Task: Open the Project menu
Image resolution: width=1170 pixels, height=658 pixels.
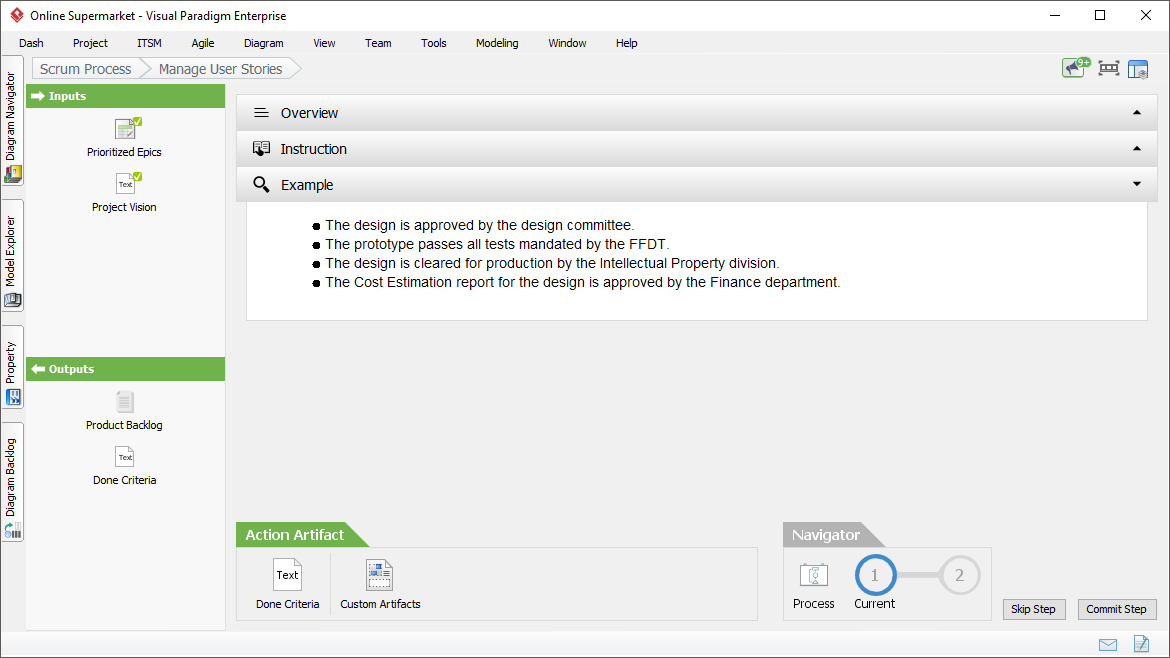Action: 90,43
